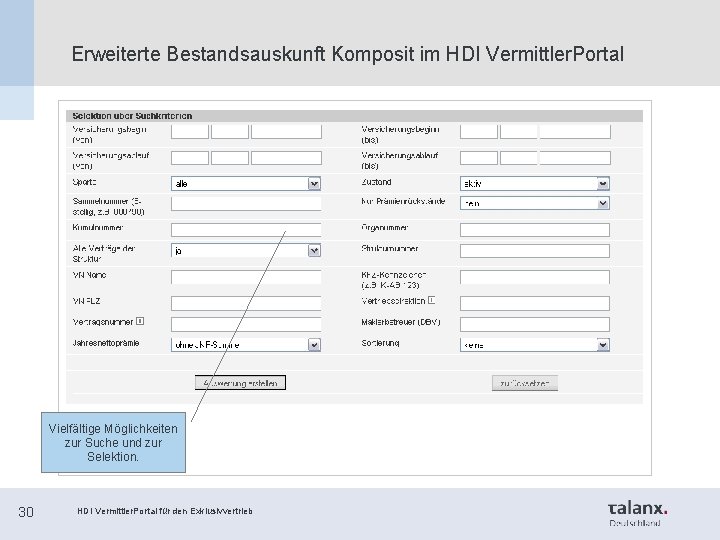Focus the Vertragsnummer input field
Image resolution: width=720 pixels, height=540 pixels.
click(246, 324)
